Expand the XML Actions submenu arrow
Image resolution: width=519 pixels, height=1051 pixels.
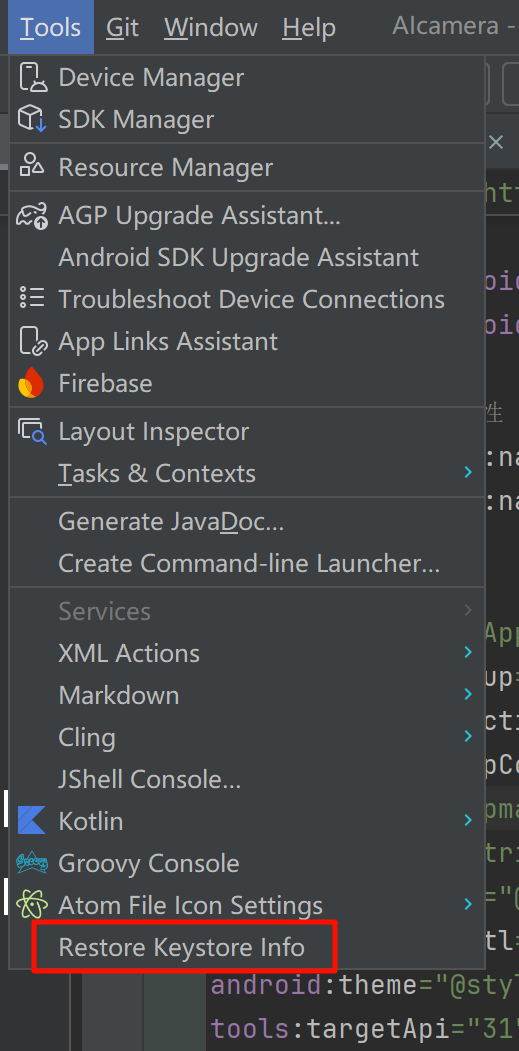(468, 653)
